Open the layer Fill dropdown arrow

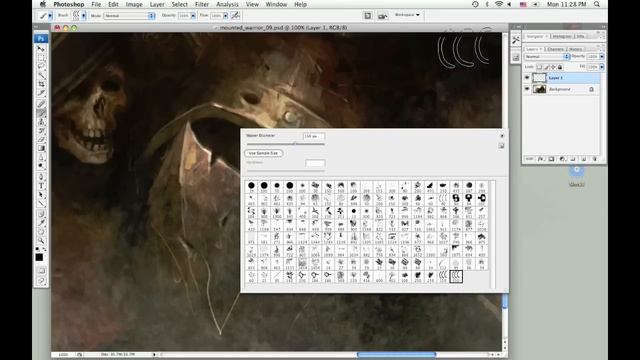coord(602,67)
